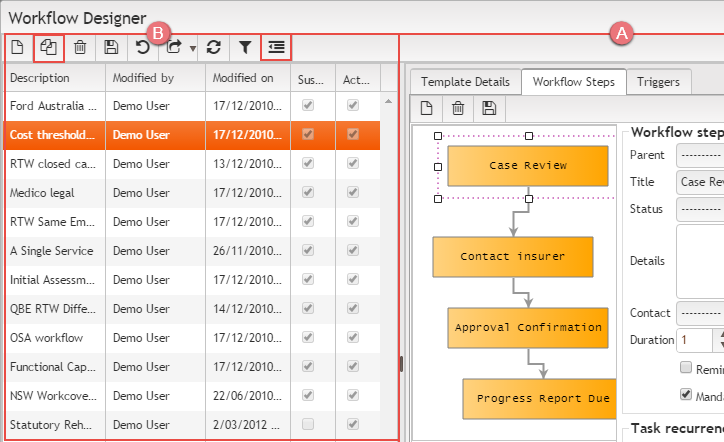
Task: Select the Contact insurer workflow step
Action: click(512, 256)
